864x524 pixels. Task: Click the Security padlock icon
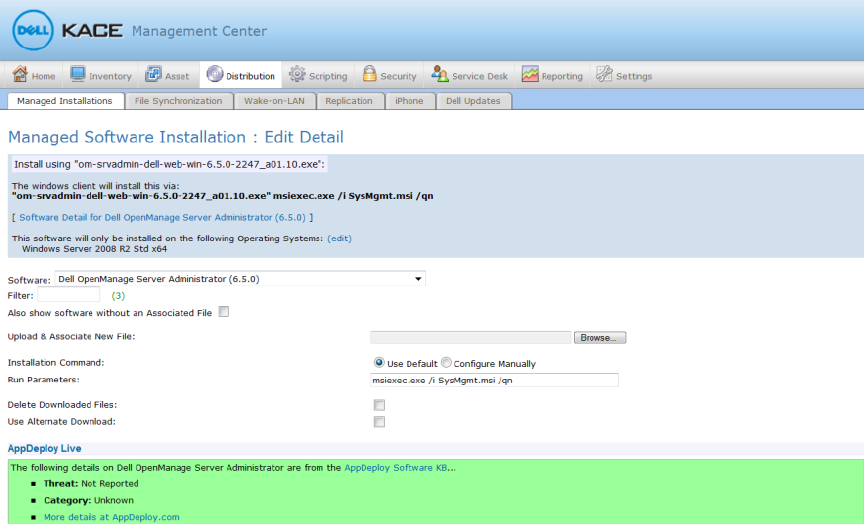point(369,74)
